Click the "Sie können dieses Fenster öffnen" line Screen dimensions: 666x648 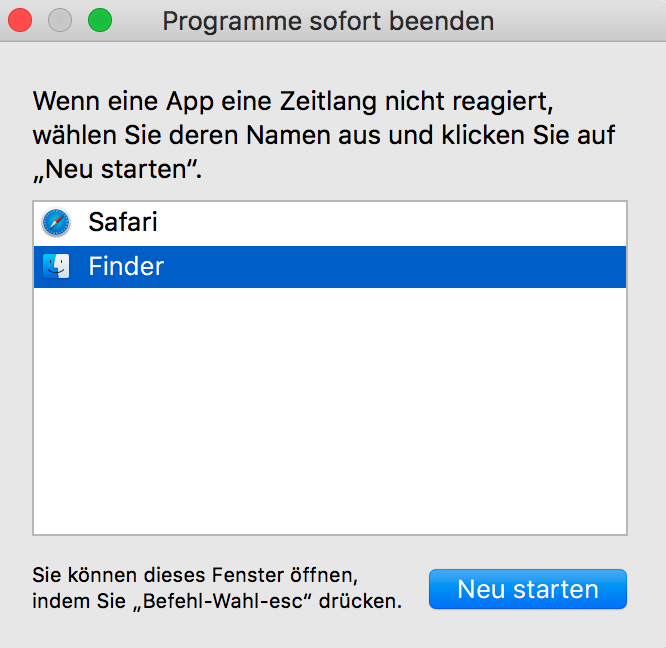[194, 575]
